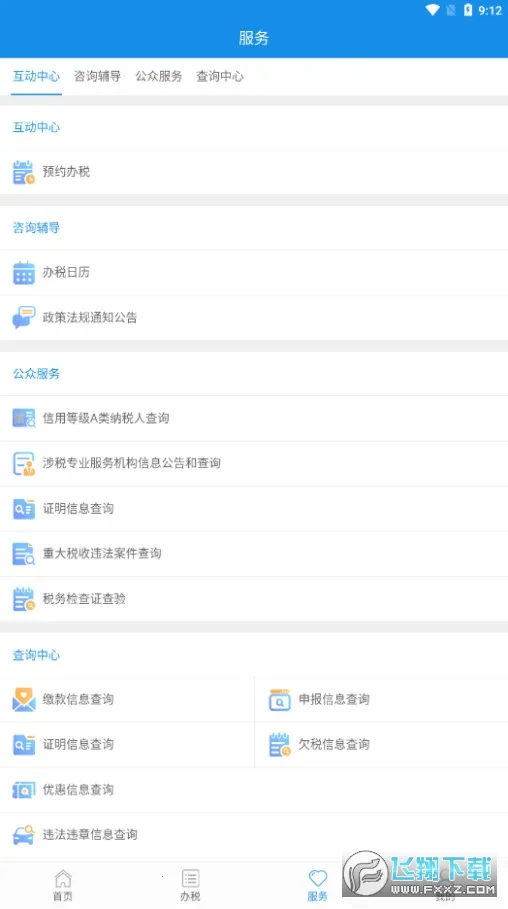Tap the 9:12 clock in status bar
508x909 pixels.
coord(491,10)
